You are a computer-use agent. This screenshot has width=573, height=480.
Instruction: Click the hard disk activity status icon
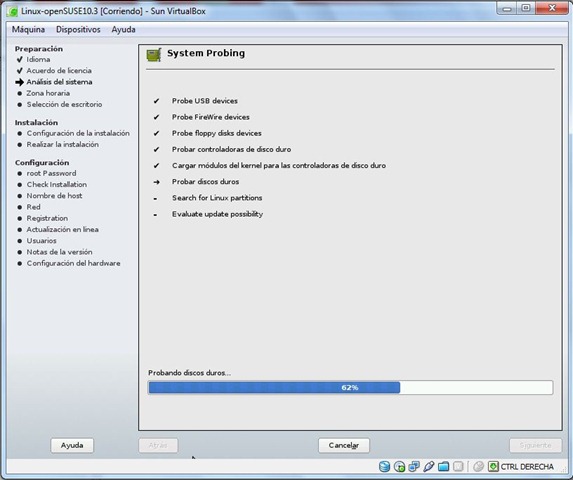pos(384,466)
